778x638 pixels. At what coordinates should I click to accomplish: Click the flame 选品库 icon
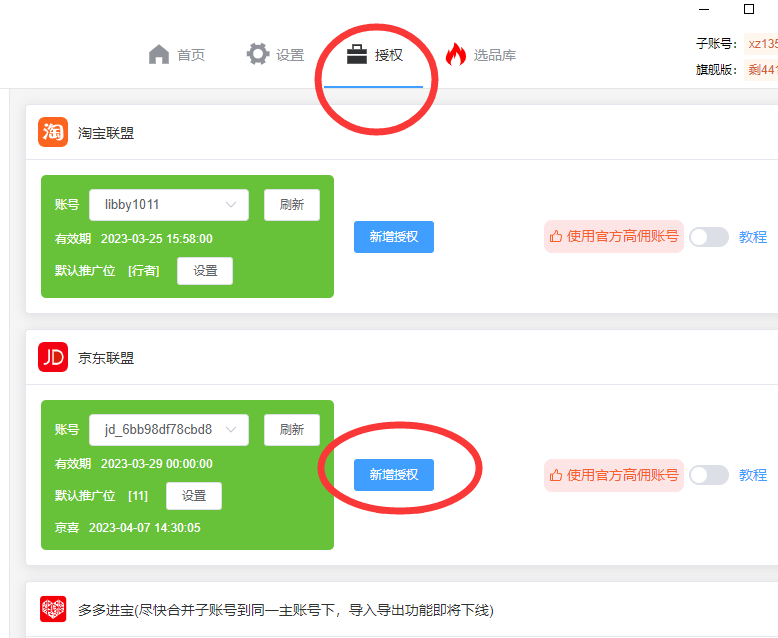click(x=455, y=54)
